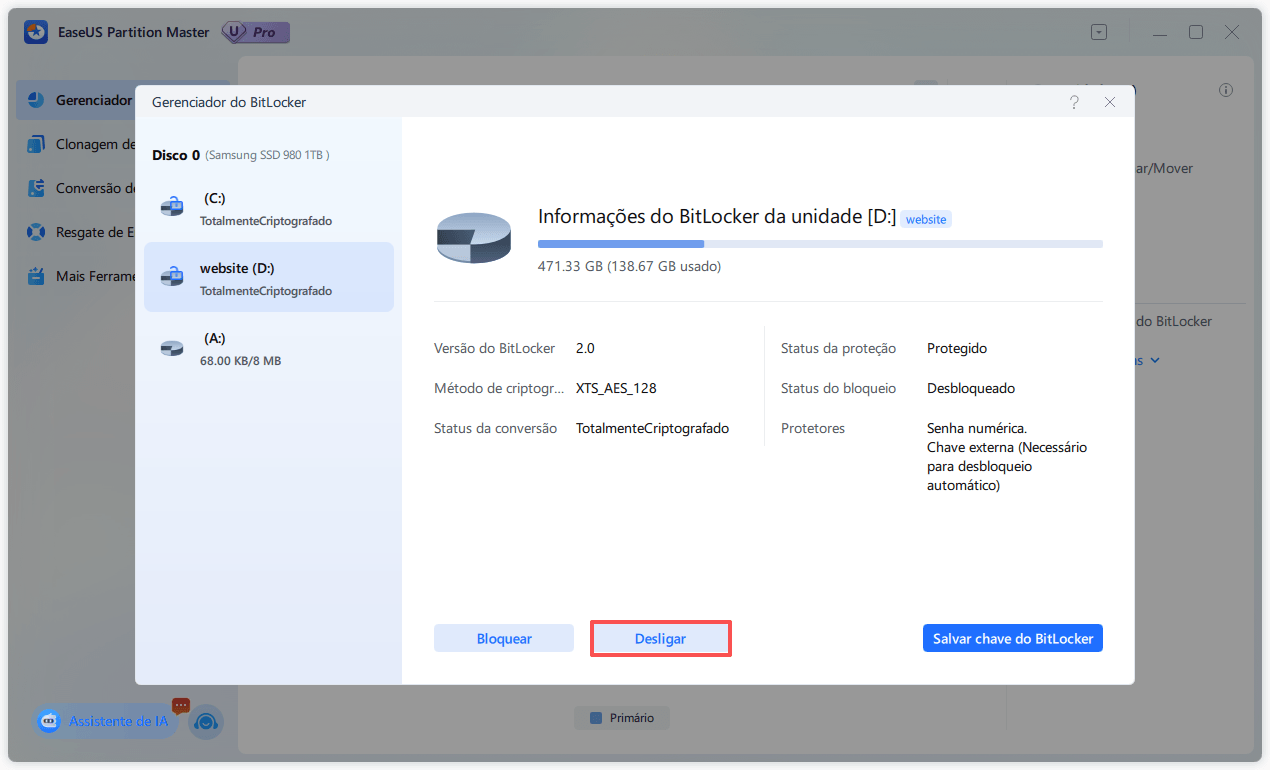The image size is (1270, 770).
Task: Click the Primário legend item
Action: tap(622, 718)
